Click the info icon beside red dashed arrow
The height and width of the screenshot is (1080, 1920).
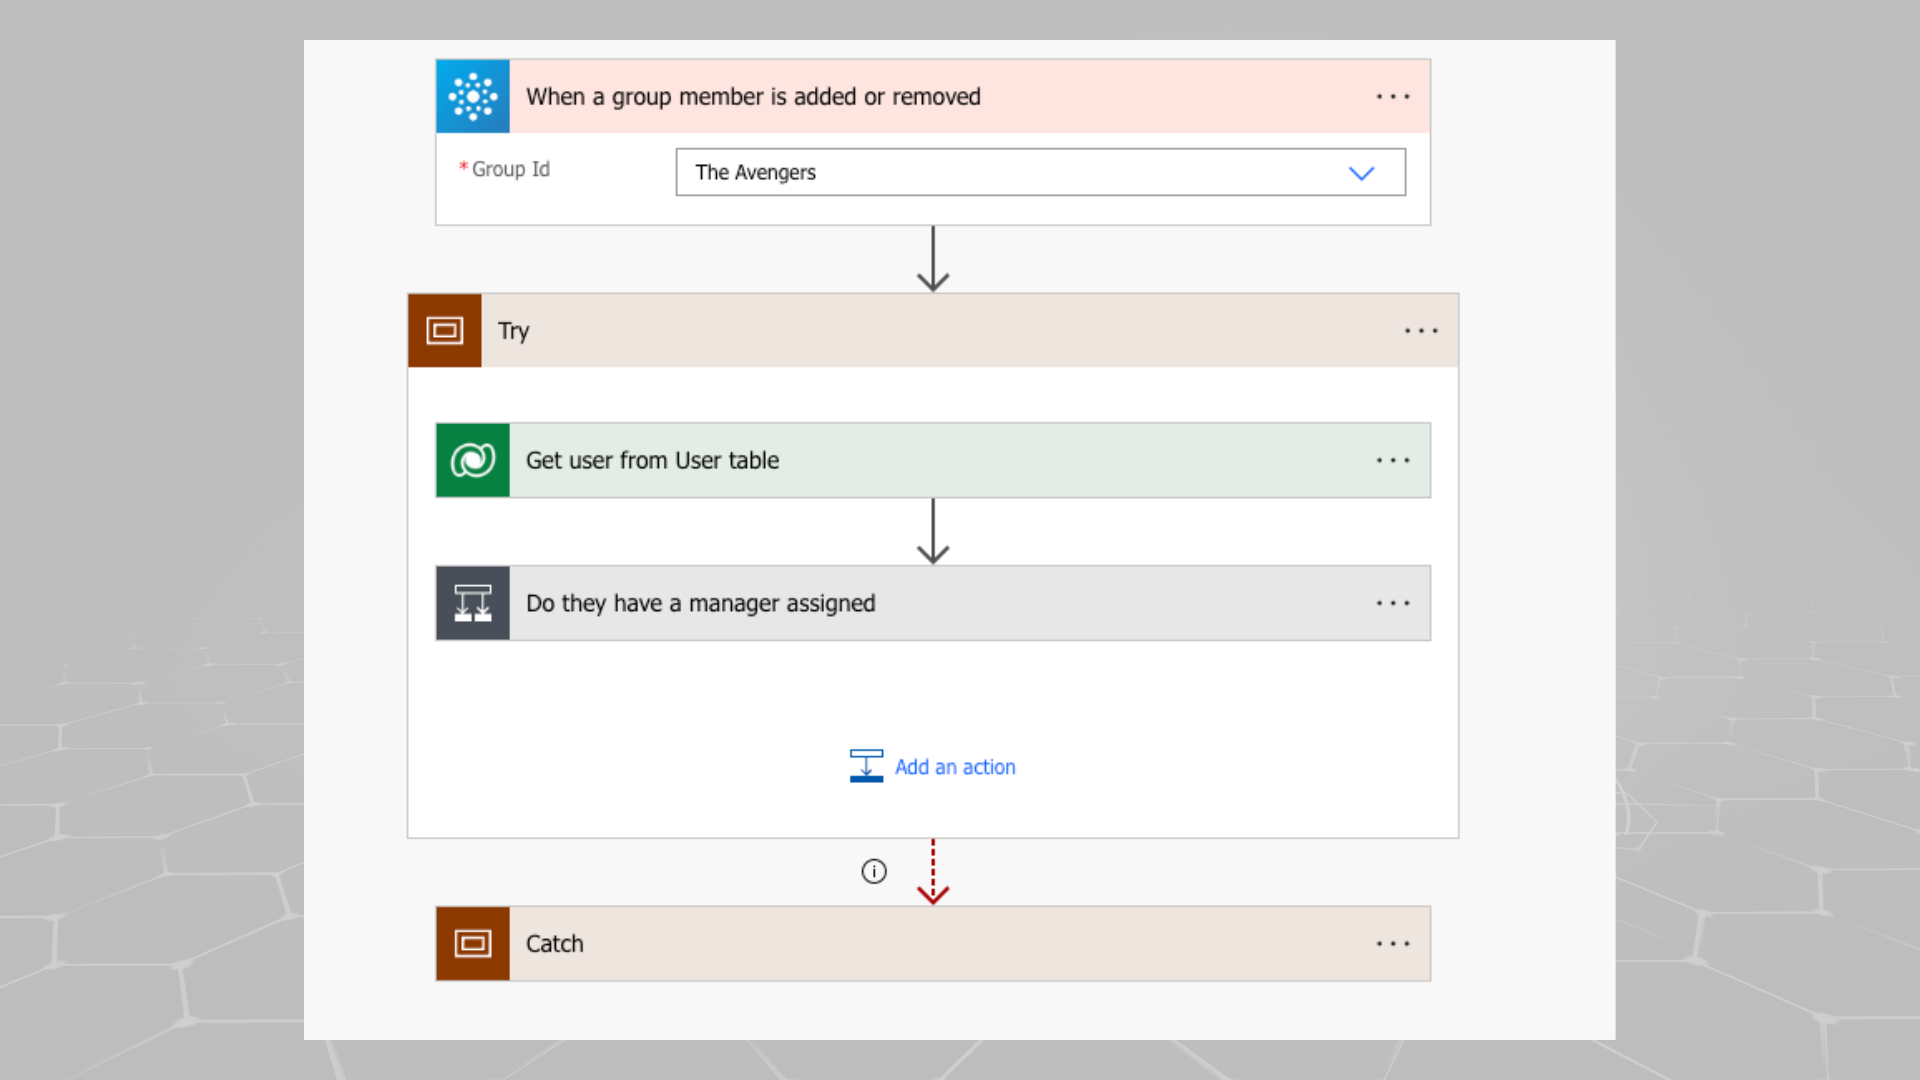(x=874, y=871)
